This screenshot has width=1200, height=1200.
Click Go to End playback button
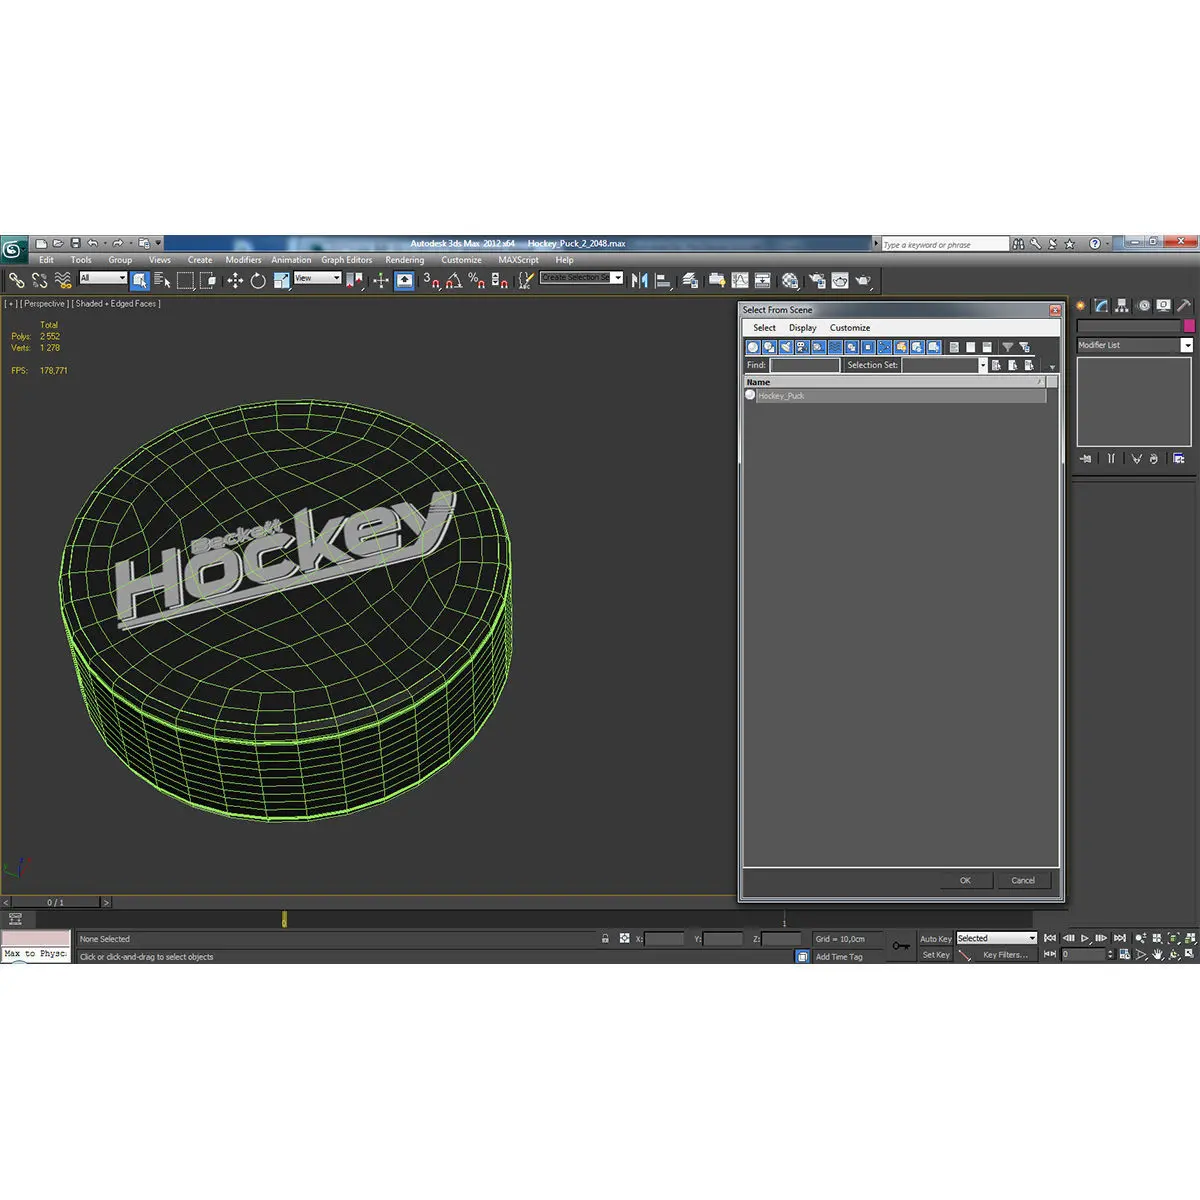tap(1120, 938)
